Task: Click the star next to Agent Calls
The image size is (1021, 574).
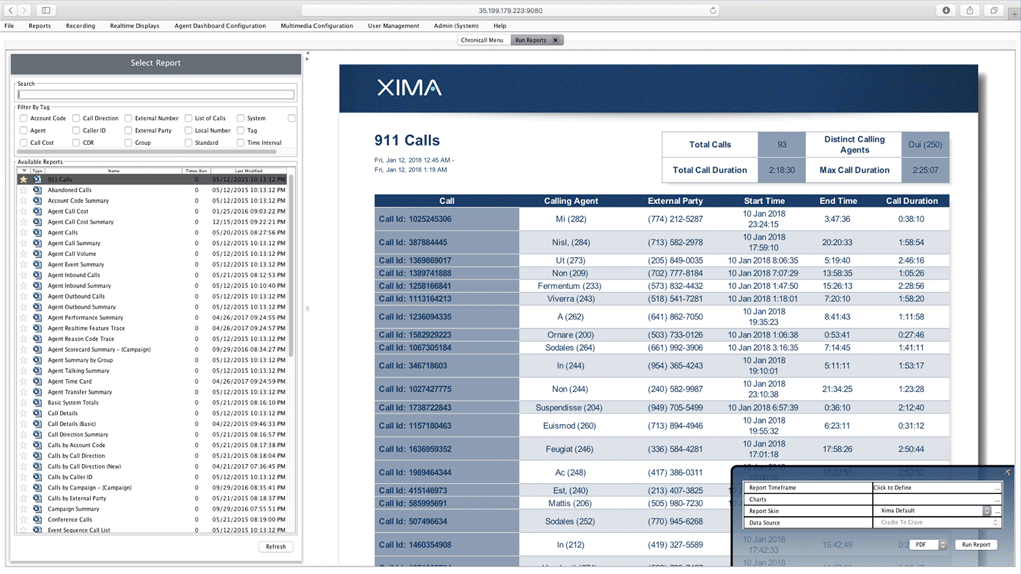Action: pyautogui.click(x=24, y=232)
